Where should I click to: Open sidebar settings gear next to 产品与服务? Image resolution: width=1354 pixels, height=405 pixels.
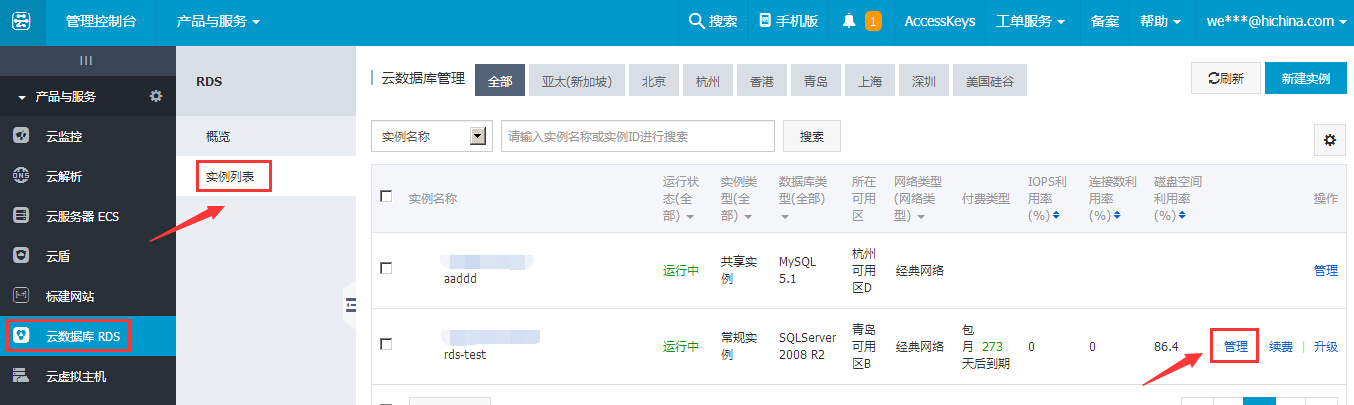point(155,96)
